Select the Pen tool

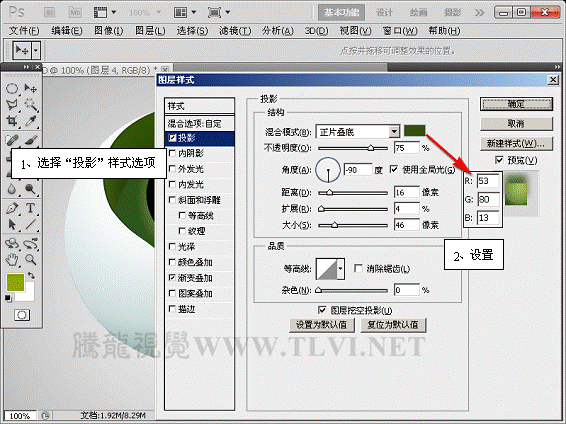pyautogui.click(x=12, y=208)
